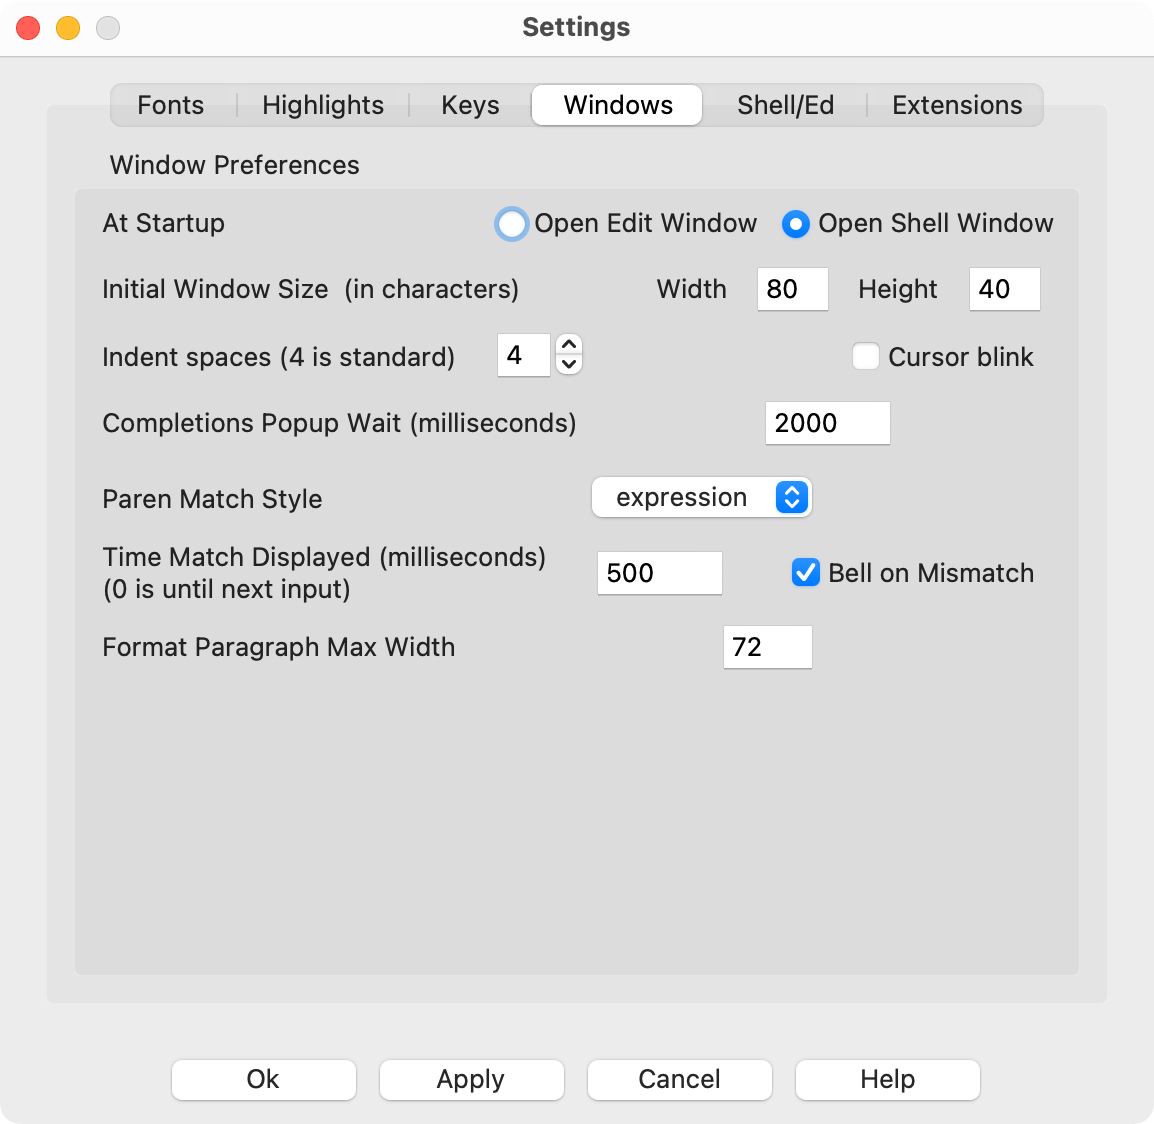
Task: Switch to the Highlights tab
Action: [x=322, y=105]
